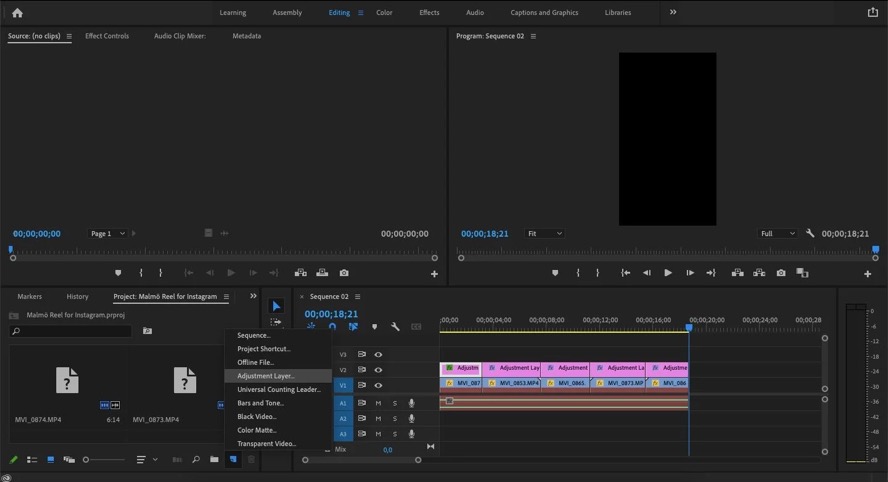Open the Fit zoom level dropdown
The height and width of the screenshot is (482, 888).
click(x=544, y=233)
